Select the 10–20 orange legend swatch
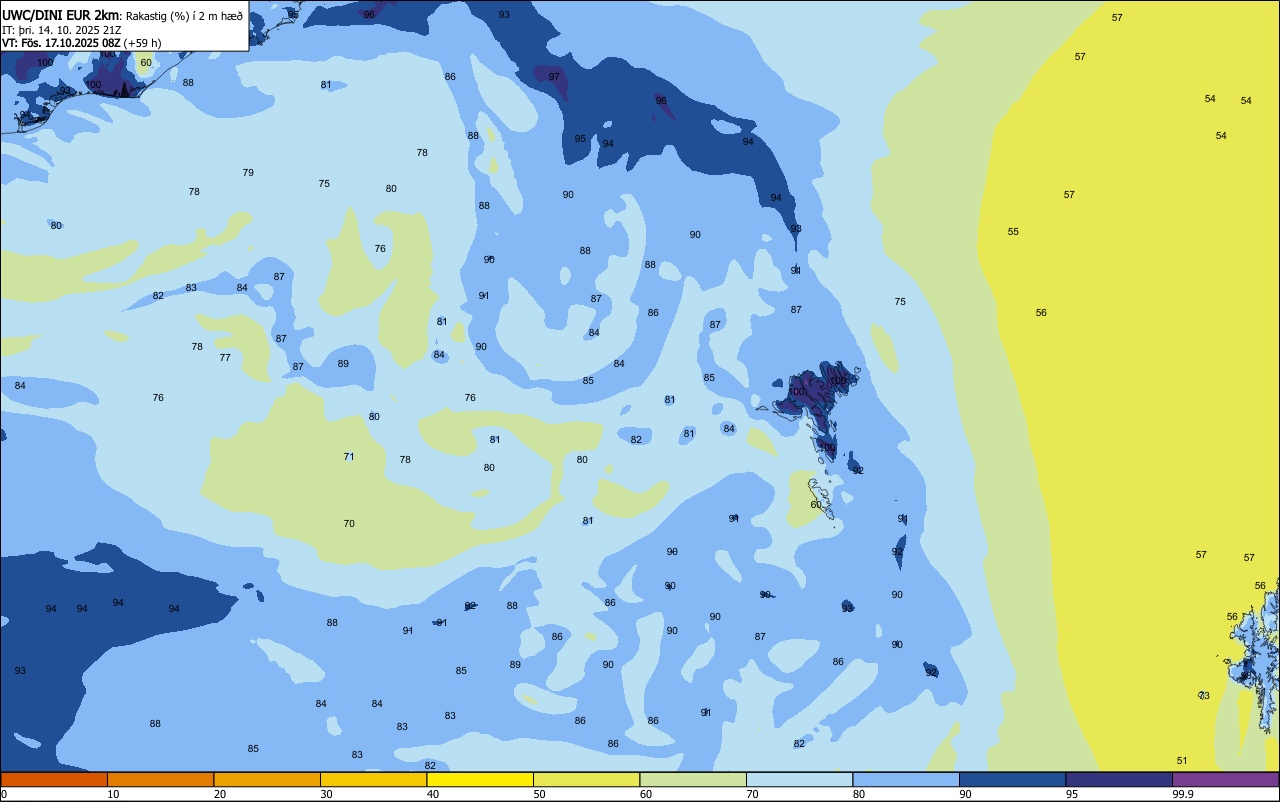The image size is (1280, 802). pyautogui.click(x=160, y=779)
